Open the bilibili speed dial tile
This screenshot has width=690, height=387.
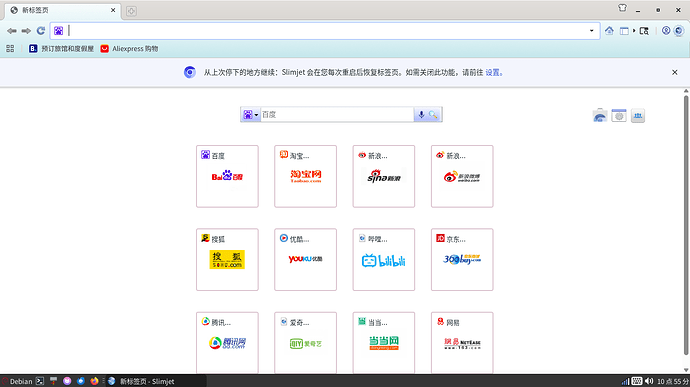[x=384, y=259]
